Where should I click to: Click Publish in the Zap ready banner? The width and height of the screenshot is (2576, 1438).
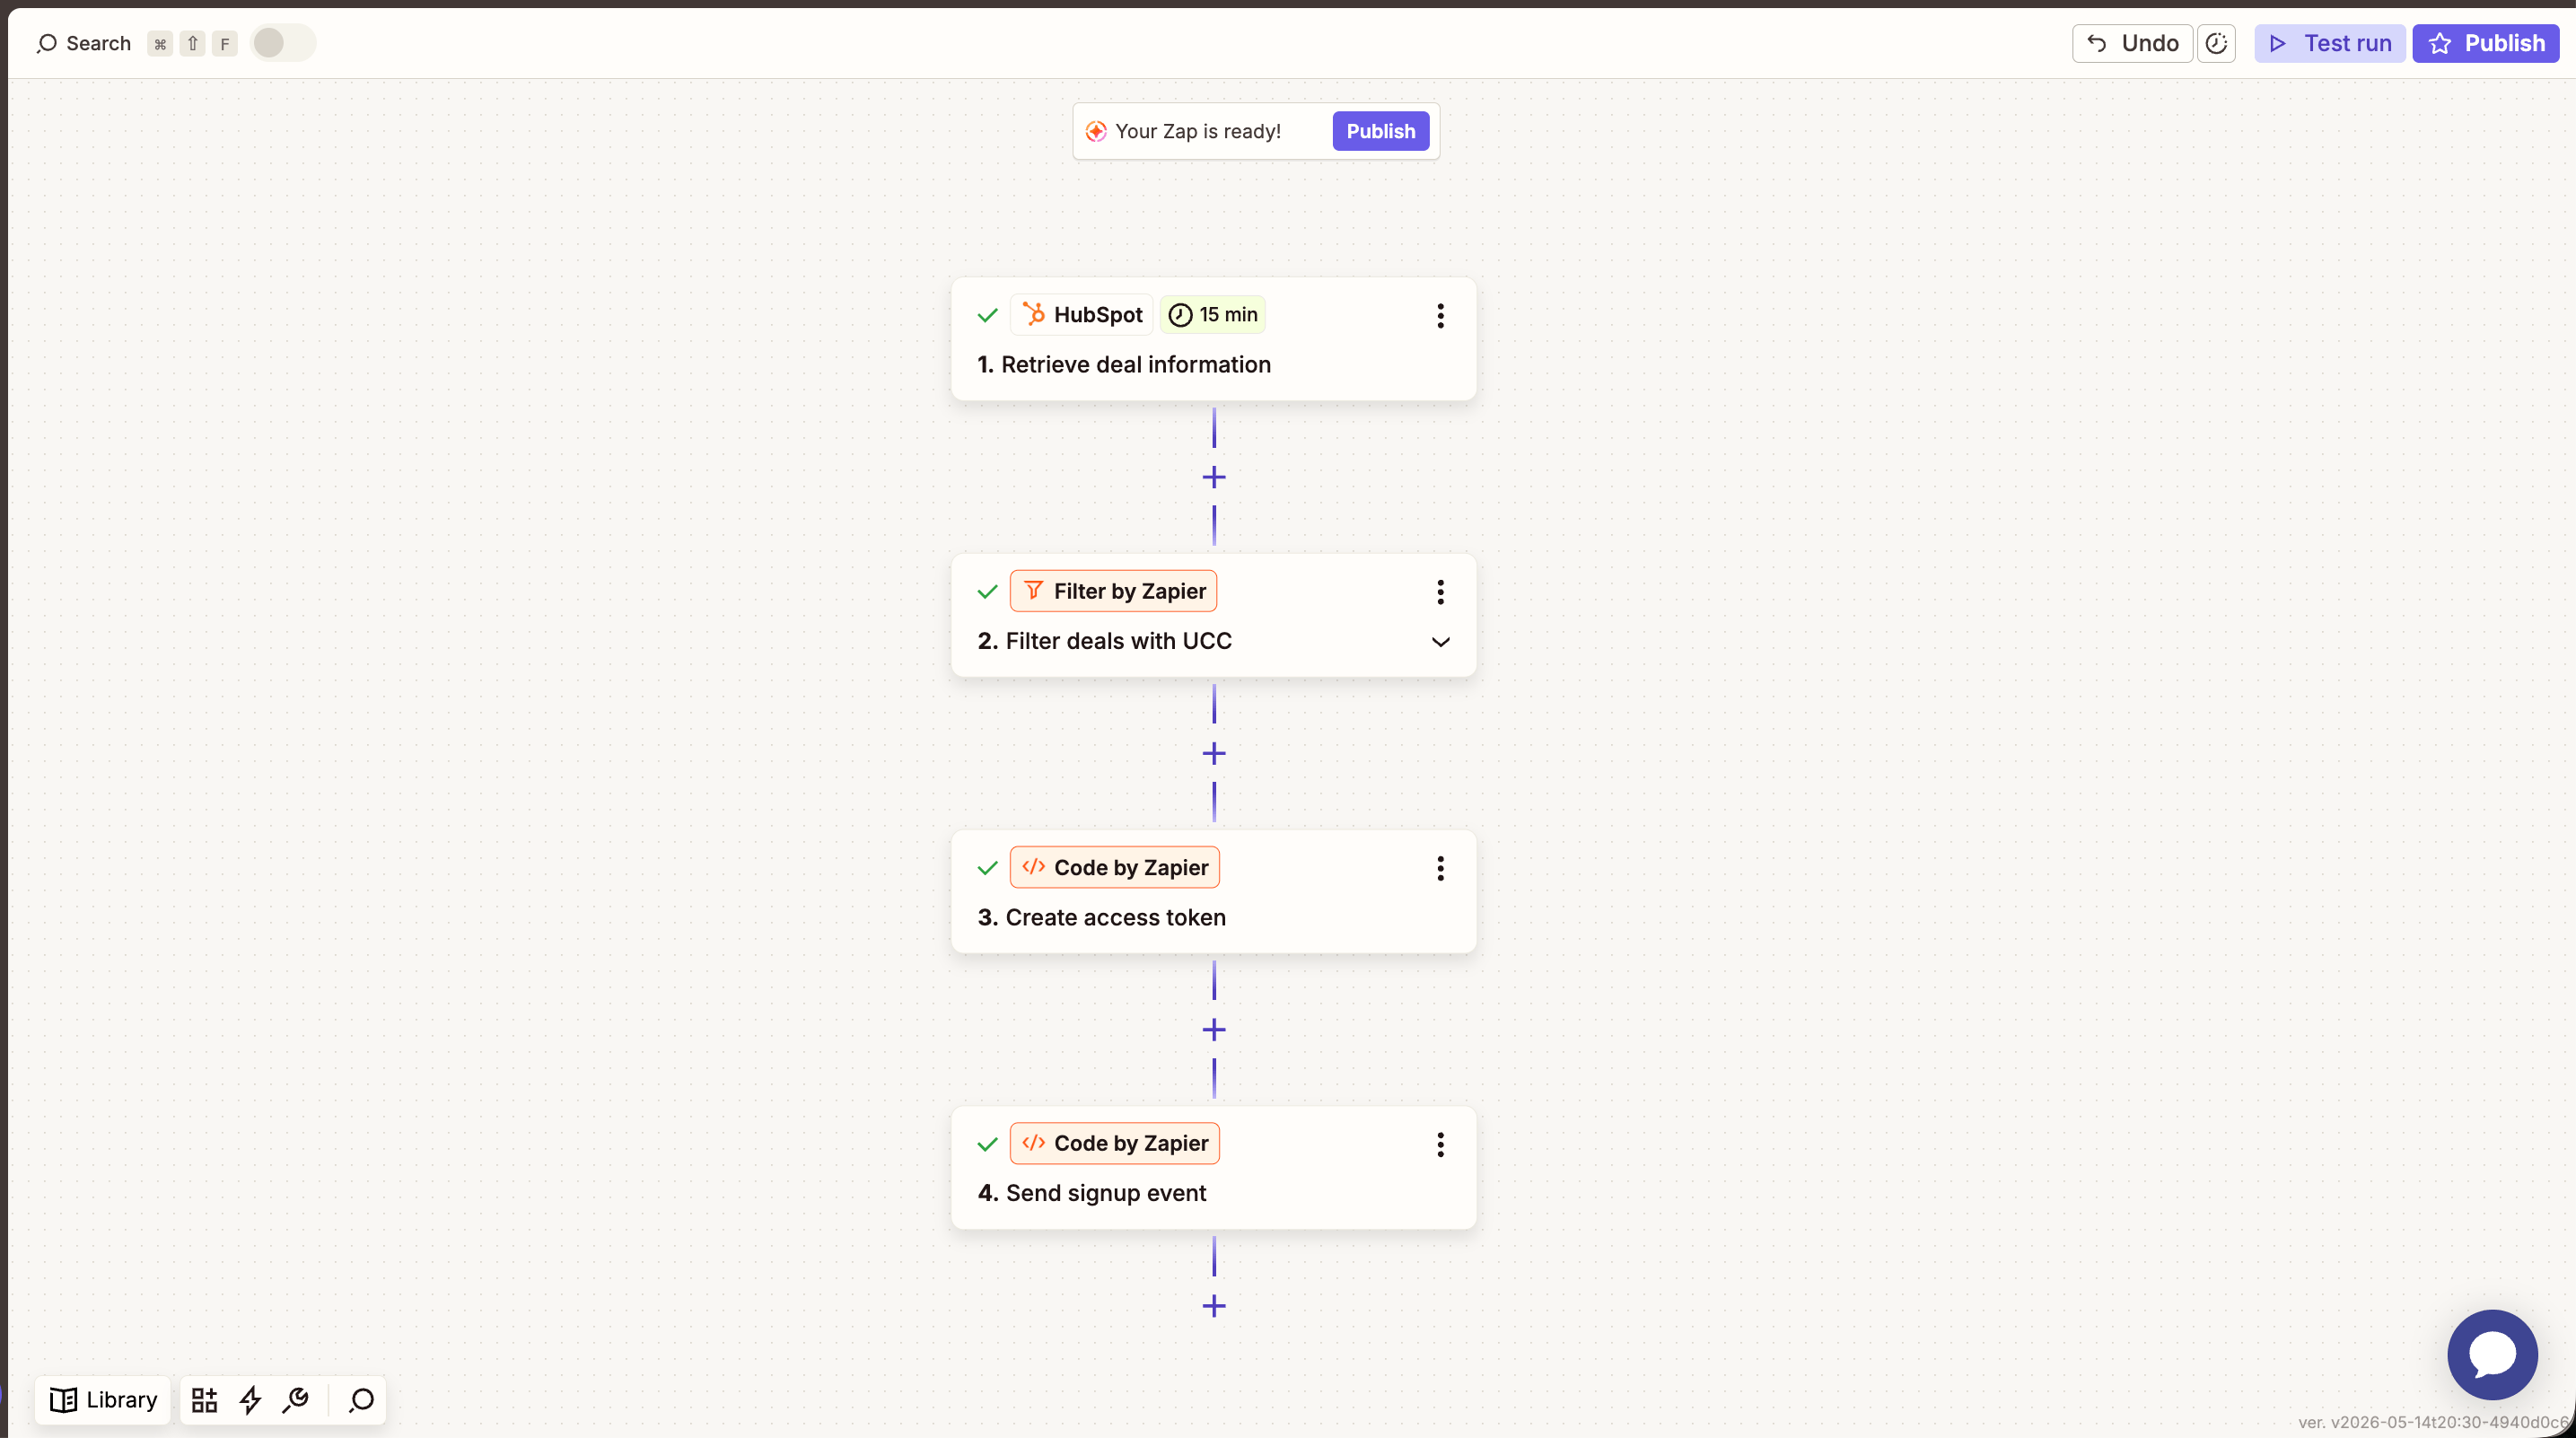[x=1380, y=131]
